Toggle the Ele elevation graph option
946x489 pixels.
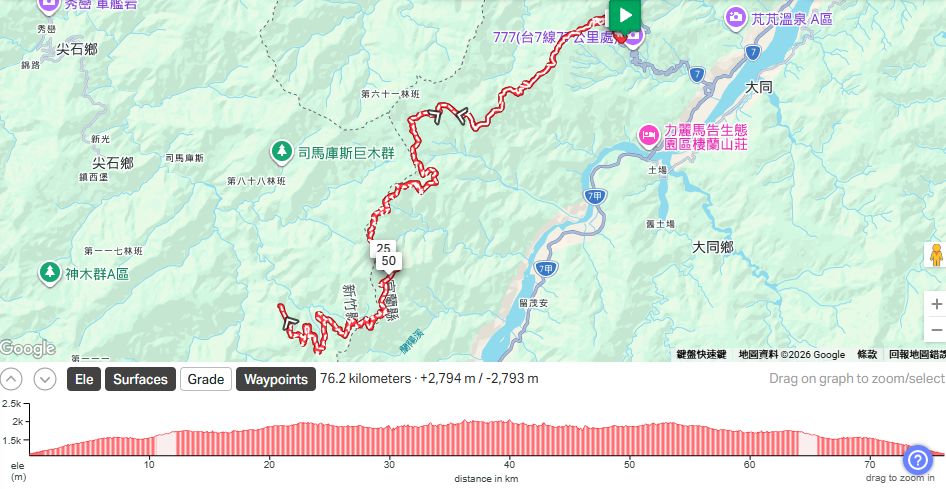pos(84,379)
